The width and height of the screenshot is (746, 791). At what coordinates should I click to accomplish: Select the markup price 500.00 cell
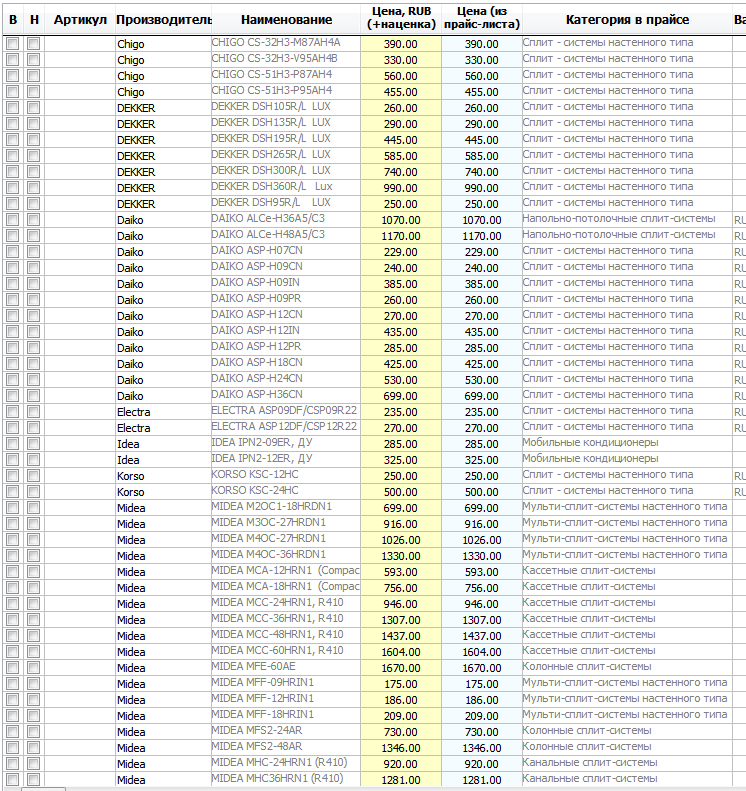[x=401, y=492]
